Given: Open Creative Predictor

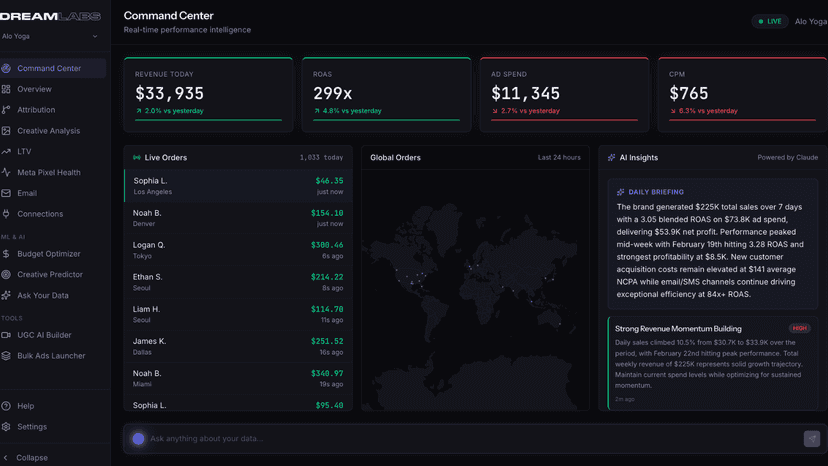Looking at the screenshot, I should coord(53,275).
